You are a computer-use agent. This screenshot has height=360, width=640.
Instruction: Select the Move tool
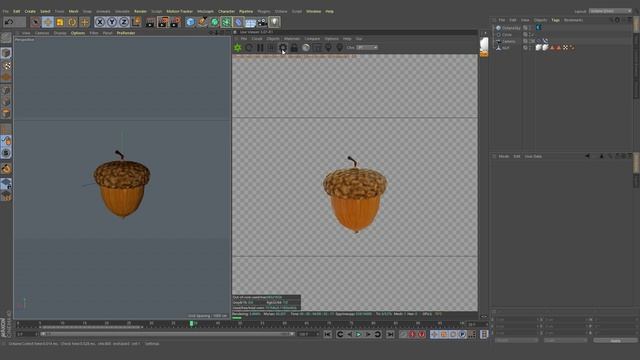(48, 22)
